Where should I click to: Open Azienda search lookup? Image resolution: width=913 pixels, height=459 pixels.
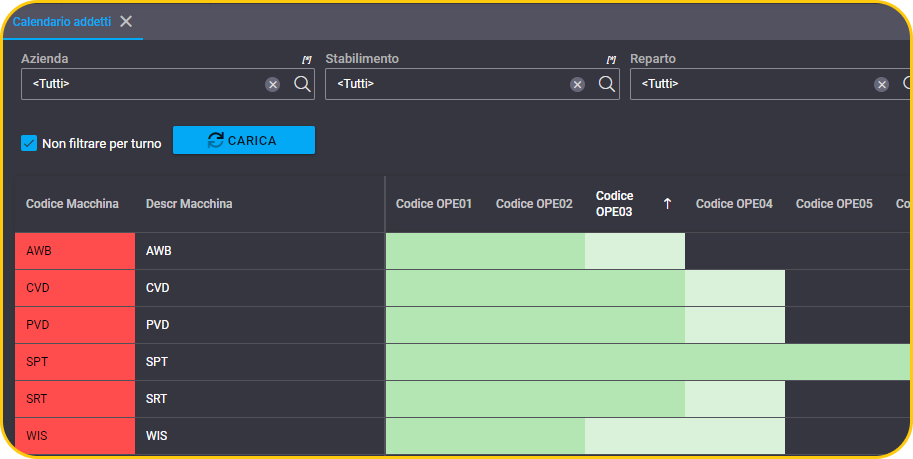[x=302, y=84]
